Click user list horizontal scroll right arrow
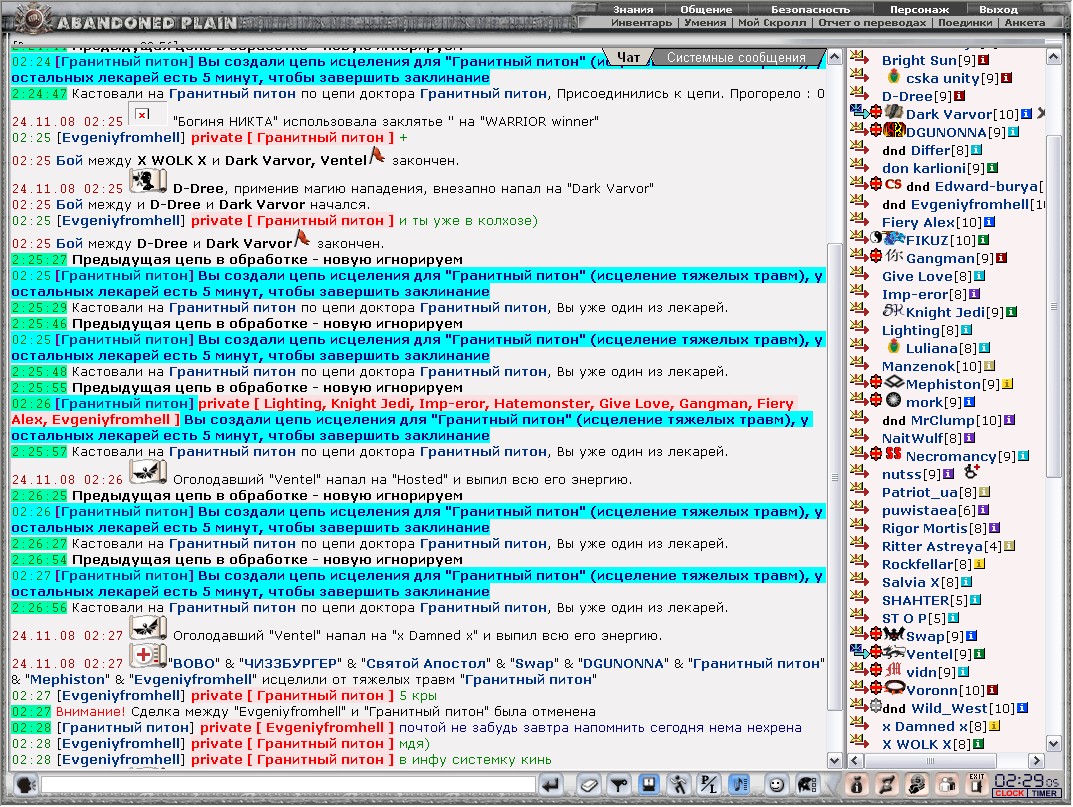Image resolution: width=1073 pixels, height=807 pixels. tap(1037, 760)
